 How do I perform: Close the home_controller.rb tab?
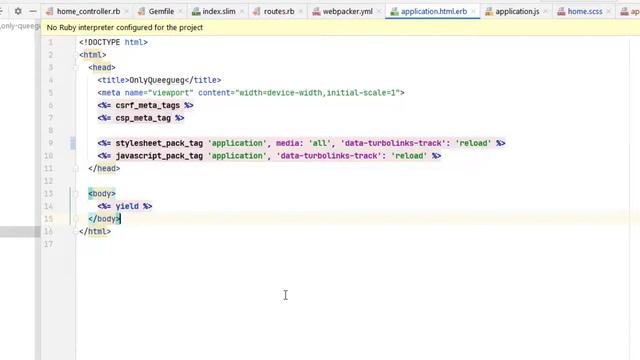coord(126,11)
